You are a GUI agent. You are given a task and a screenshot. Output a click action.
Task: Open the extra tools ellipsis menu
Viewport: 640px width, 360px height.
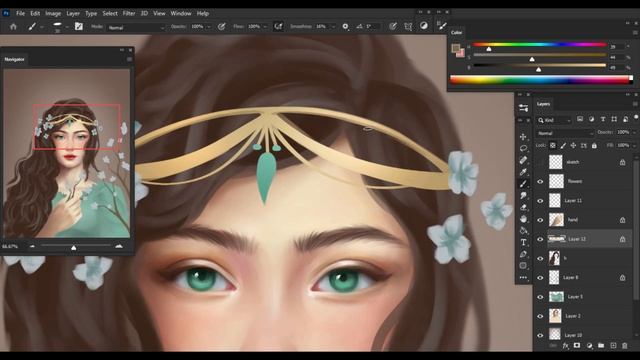tap(523, 278)
